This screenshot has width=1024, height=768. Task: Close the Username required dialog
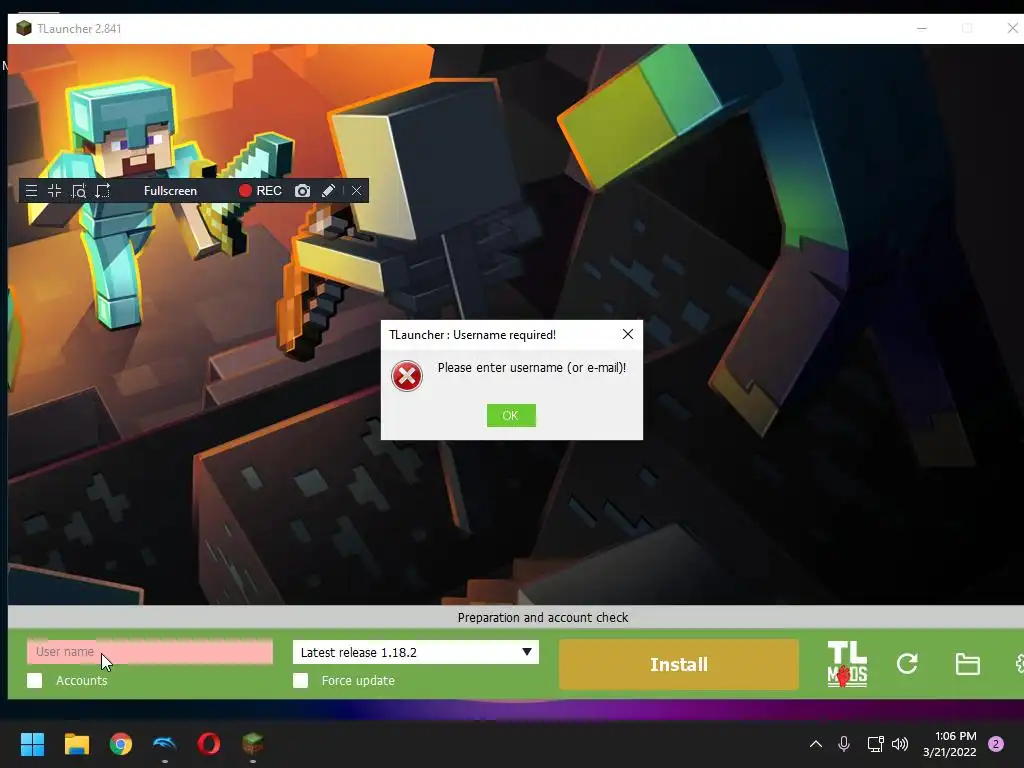(x=628, y=334)
